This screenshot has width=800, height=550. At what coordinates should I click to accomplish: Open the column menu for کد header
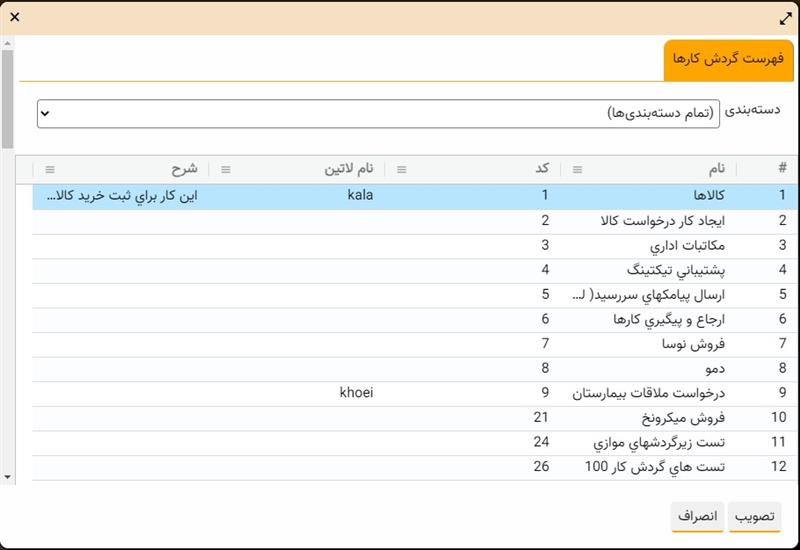click(x=402, y=169)
